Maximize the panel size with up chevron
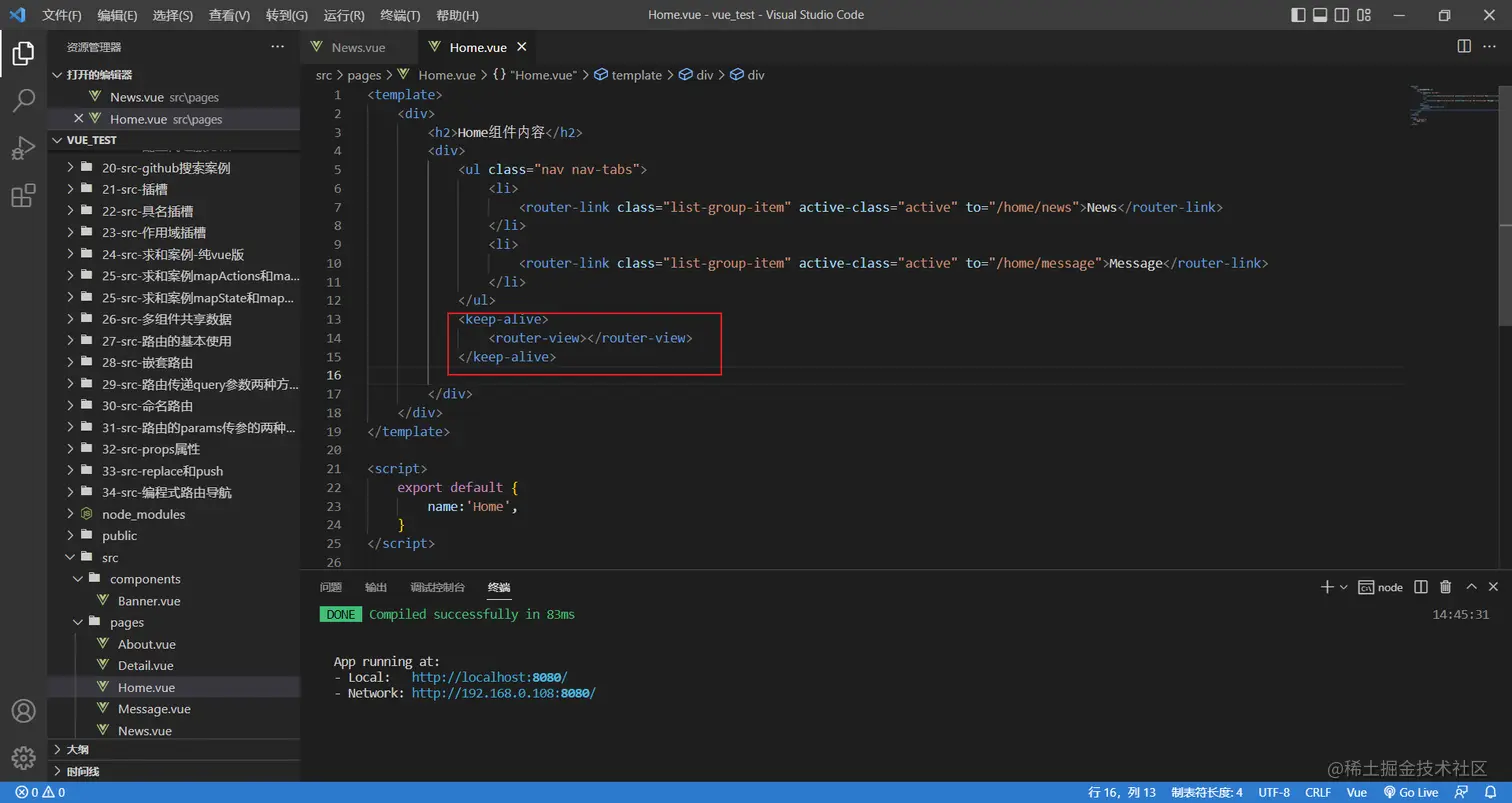1512x803 pixels. click(x=1471, y=587)
